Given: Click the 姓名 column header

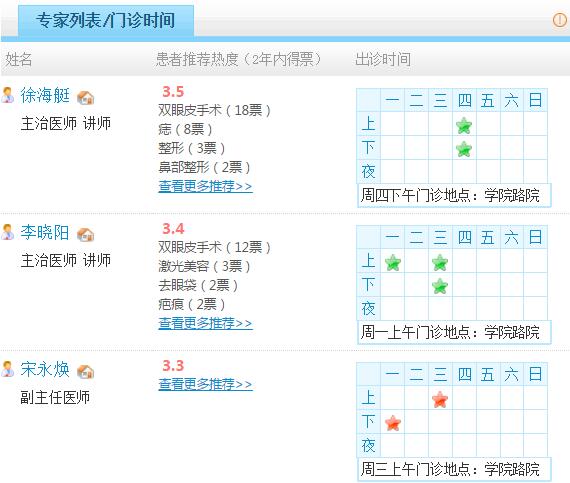Looking at the screenshot, I should [19, 59].
